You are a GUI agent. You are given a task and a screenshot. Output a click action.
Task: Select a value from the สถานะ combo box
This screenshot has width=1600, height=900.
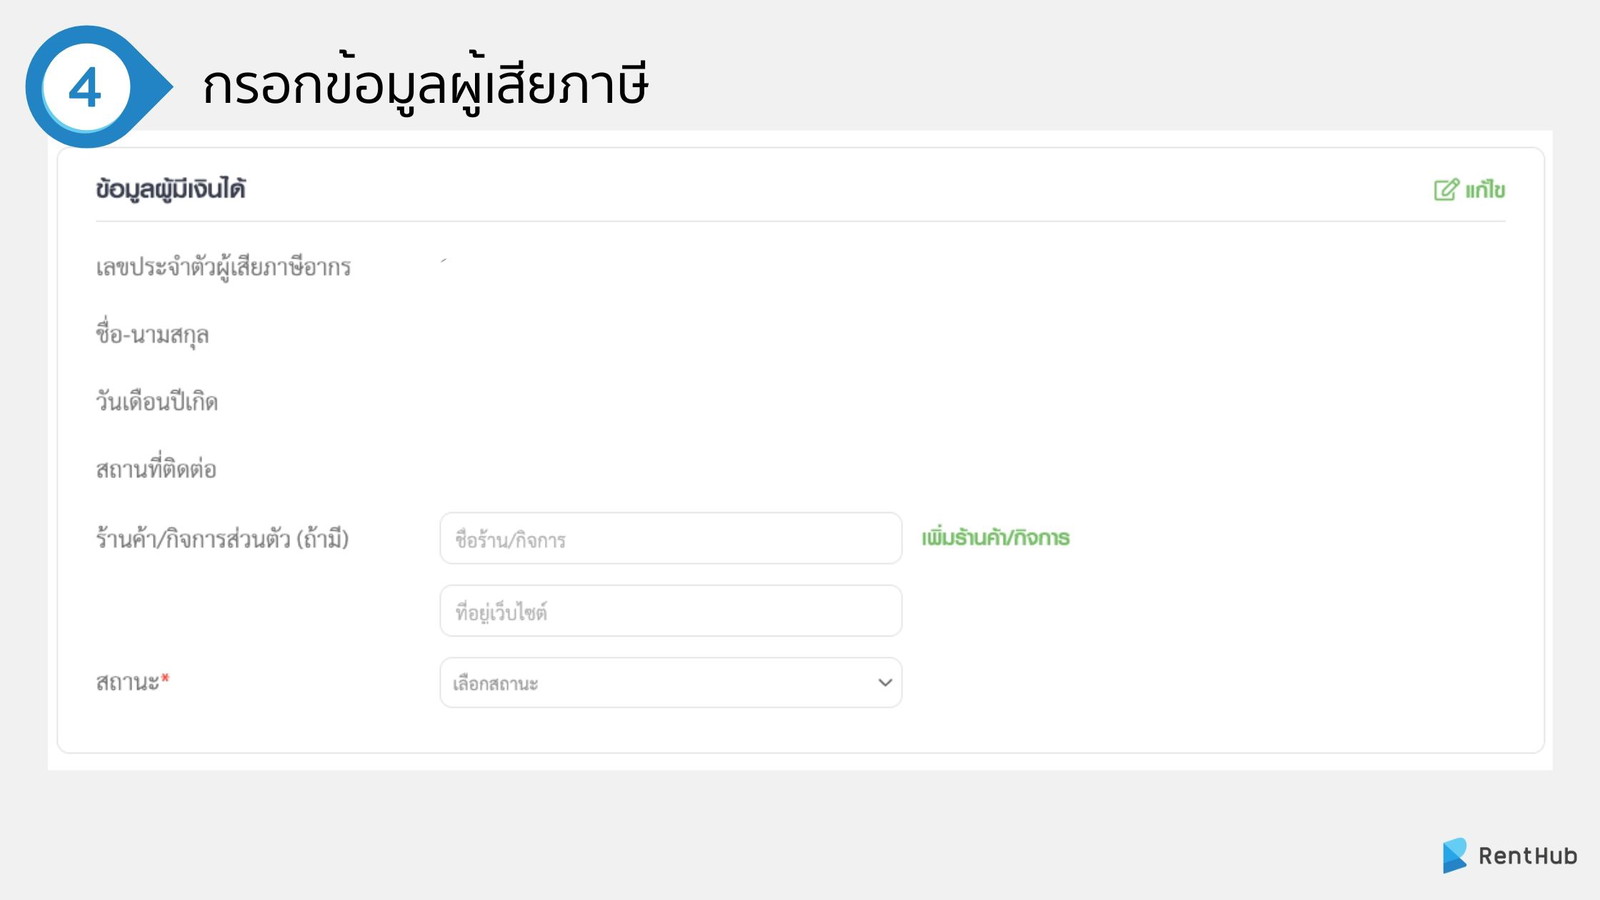670,683
